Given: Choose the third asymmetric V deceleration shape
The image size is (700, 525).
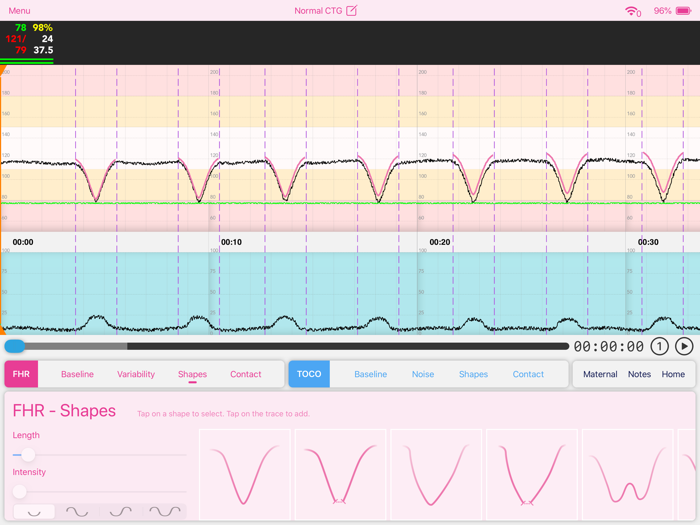Looking at the screenshot, I should pos(436,474).
